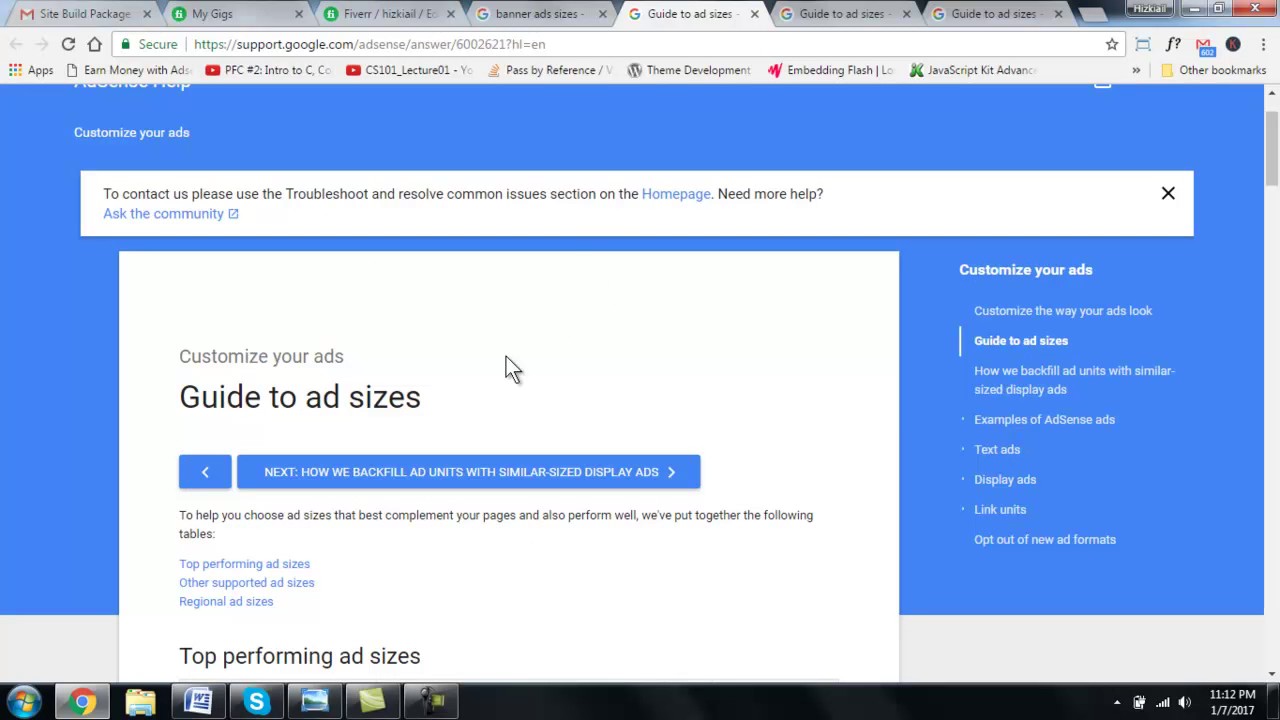Open the power status tray icon
Image resolution: width=1280 pixels, height=720 pixels.
[x=1139, y=703]
